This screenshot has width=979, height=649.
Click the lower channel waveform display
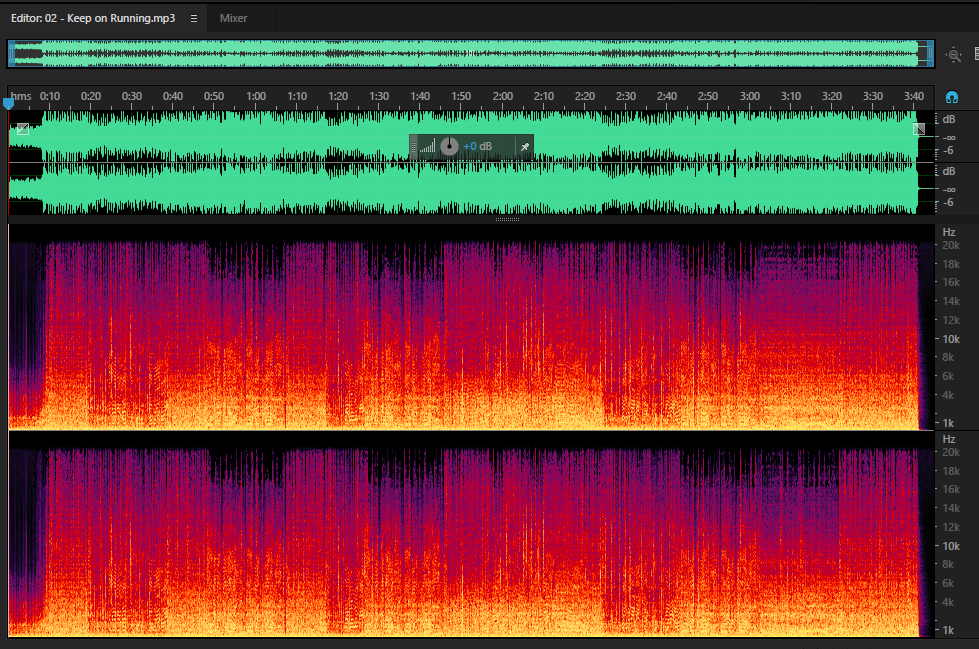[x=471, y=189]
